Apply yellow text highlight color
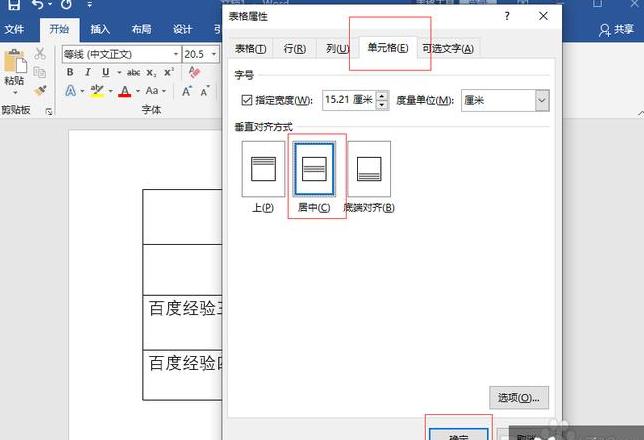 coord(97,91)
